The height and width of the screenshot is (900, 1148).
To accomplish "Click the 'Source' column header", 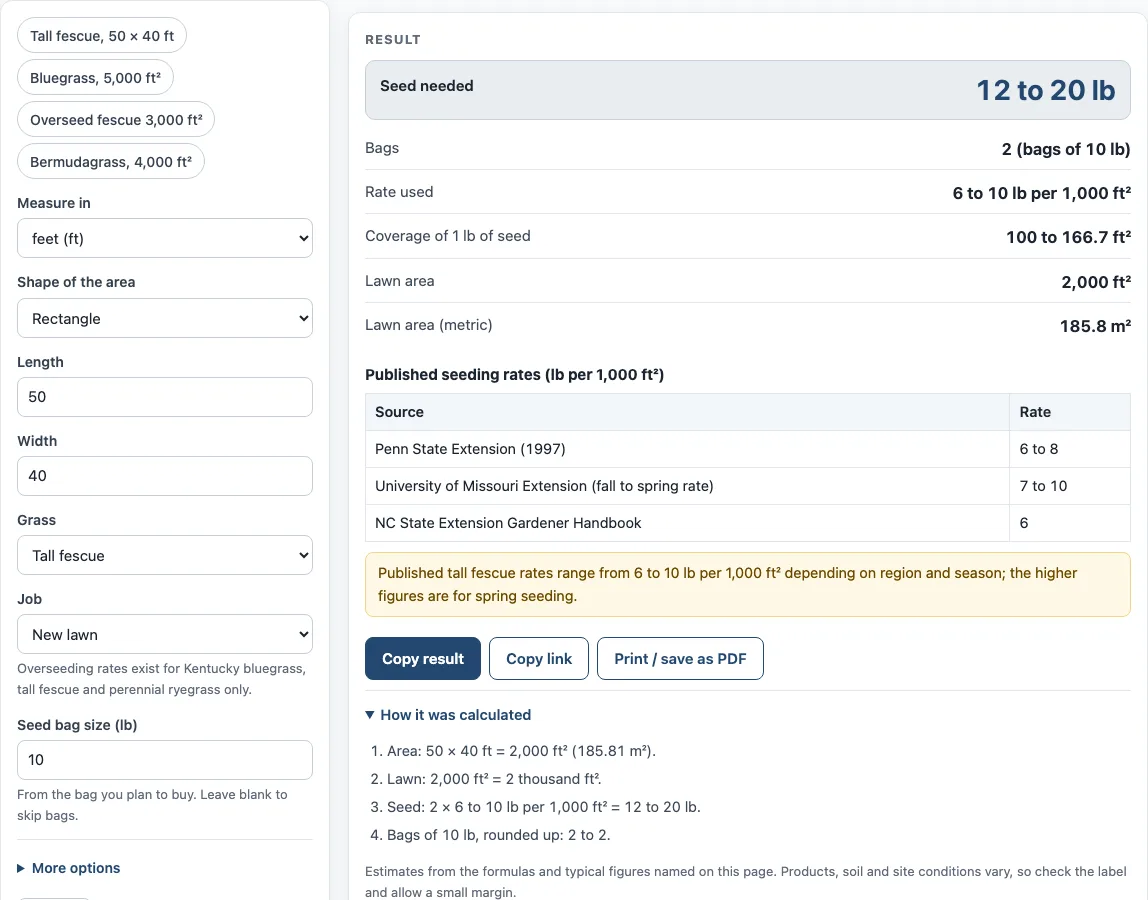I will coord(687,412).
